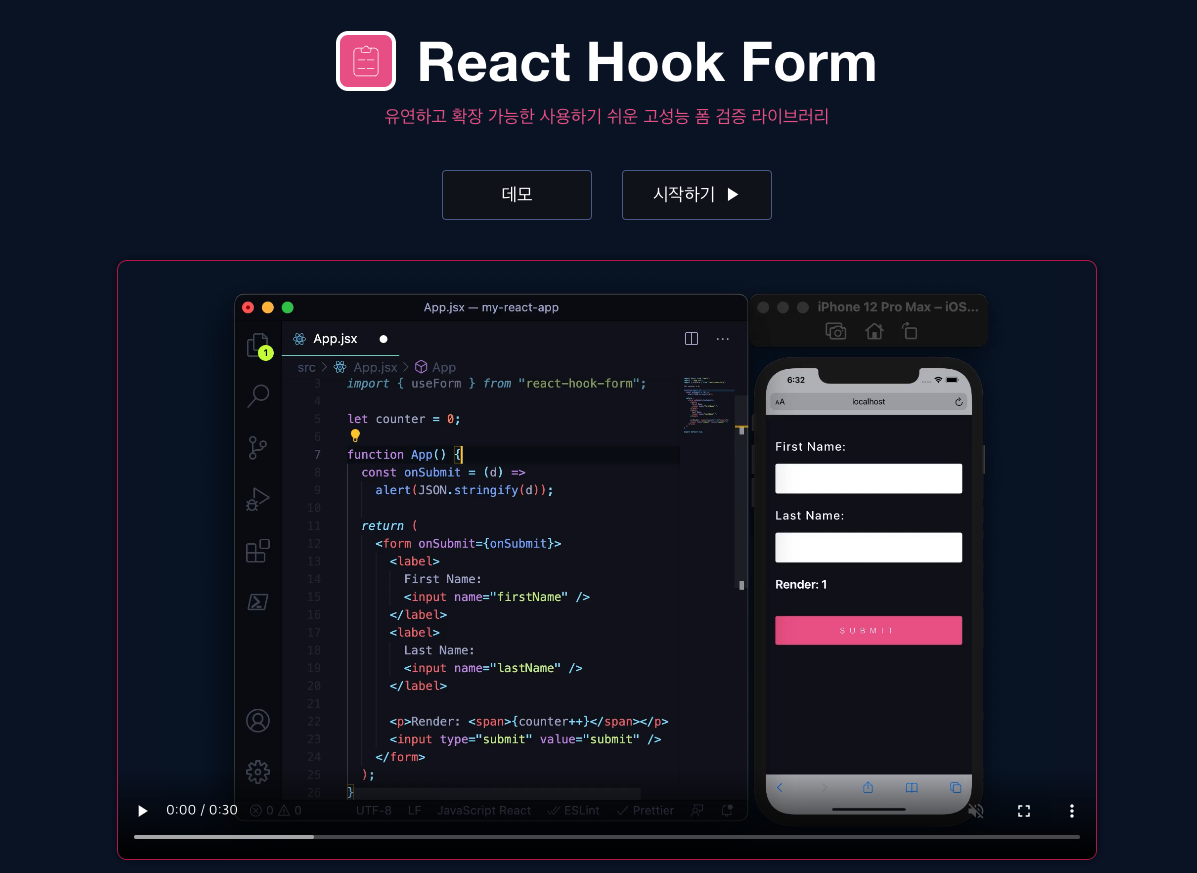Click the simulator Home icon

coord(874,331)
